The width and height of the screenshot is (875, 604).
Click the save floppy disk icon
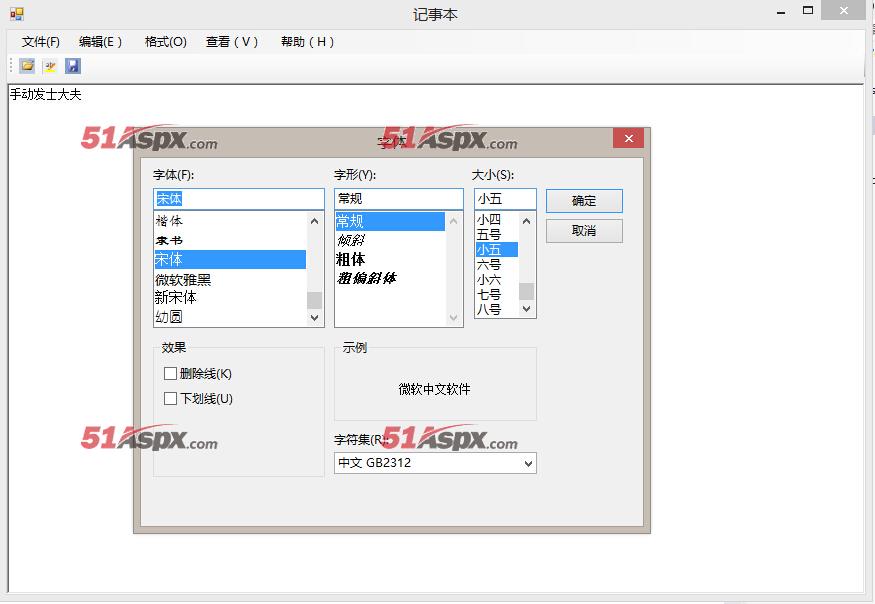73,66
